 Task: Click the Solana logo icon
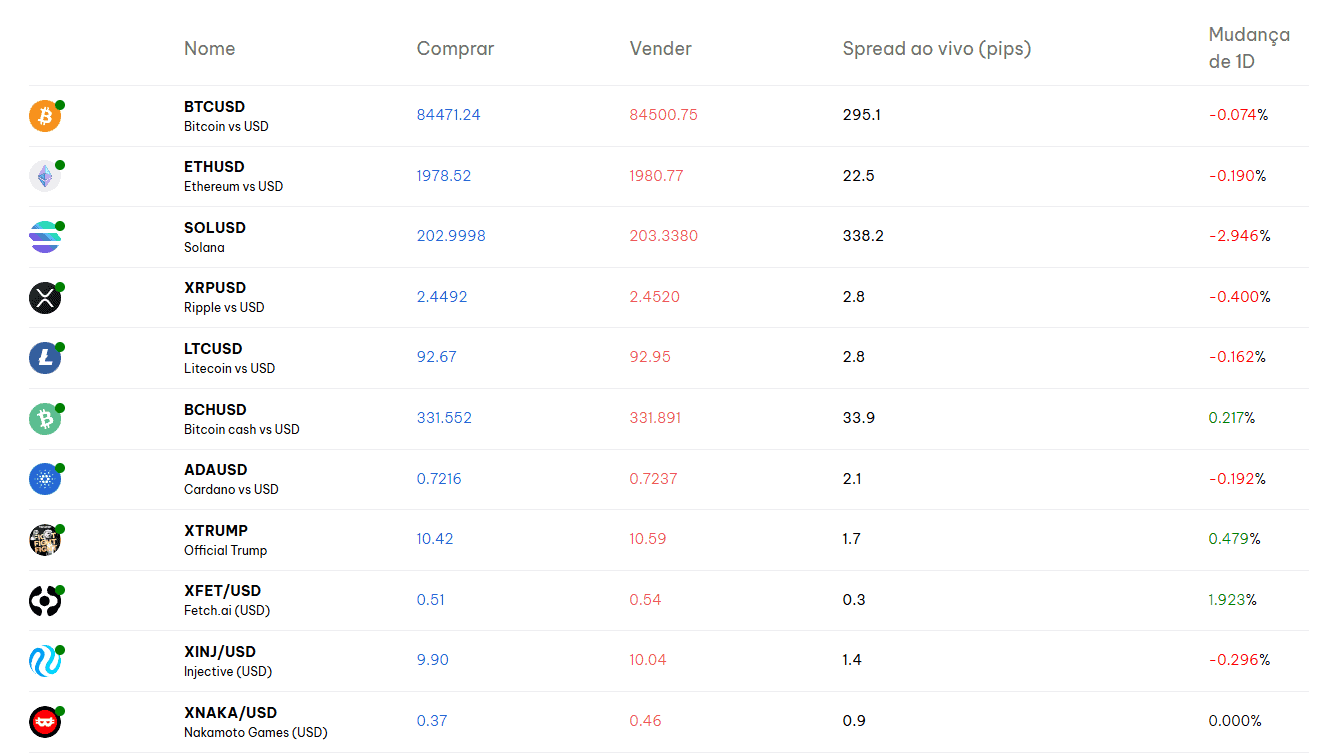(45, 237)
